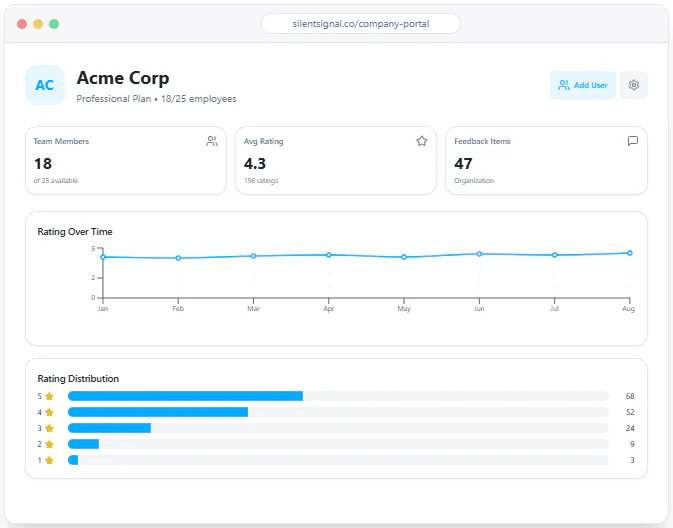This screenshot has height=528, width=673.
Task: Select the Jun data point on chart
Action: tap(479, 254)
